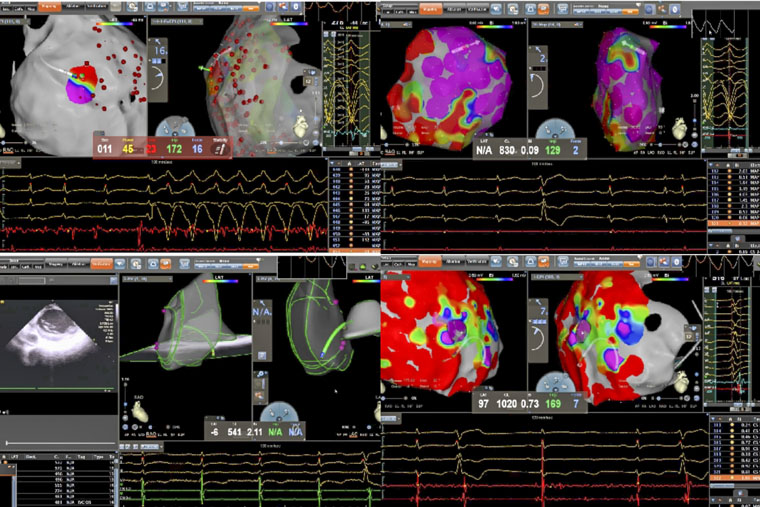Switch to Mapping tab above red-dotted map
Screen dimensions: 760x507
pos(47,7)
